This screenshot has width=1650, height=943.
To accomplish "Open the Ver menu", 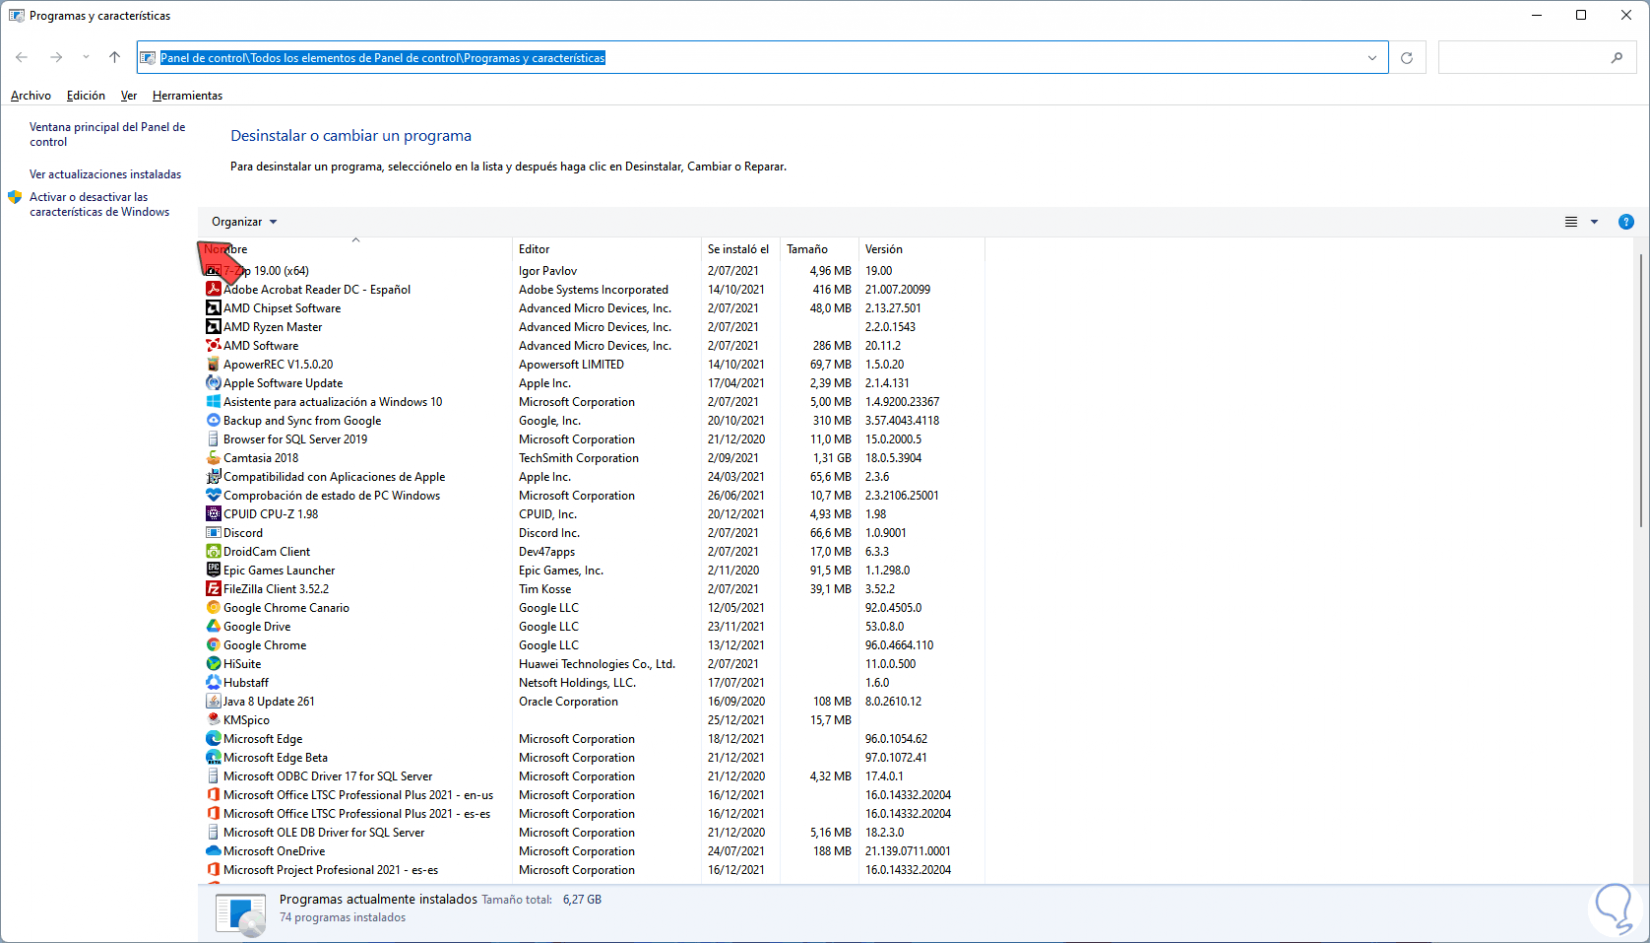I will 129,96.
